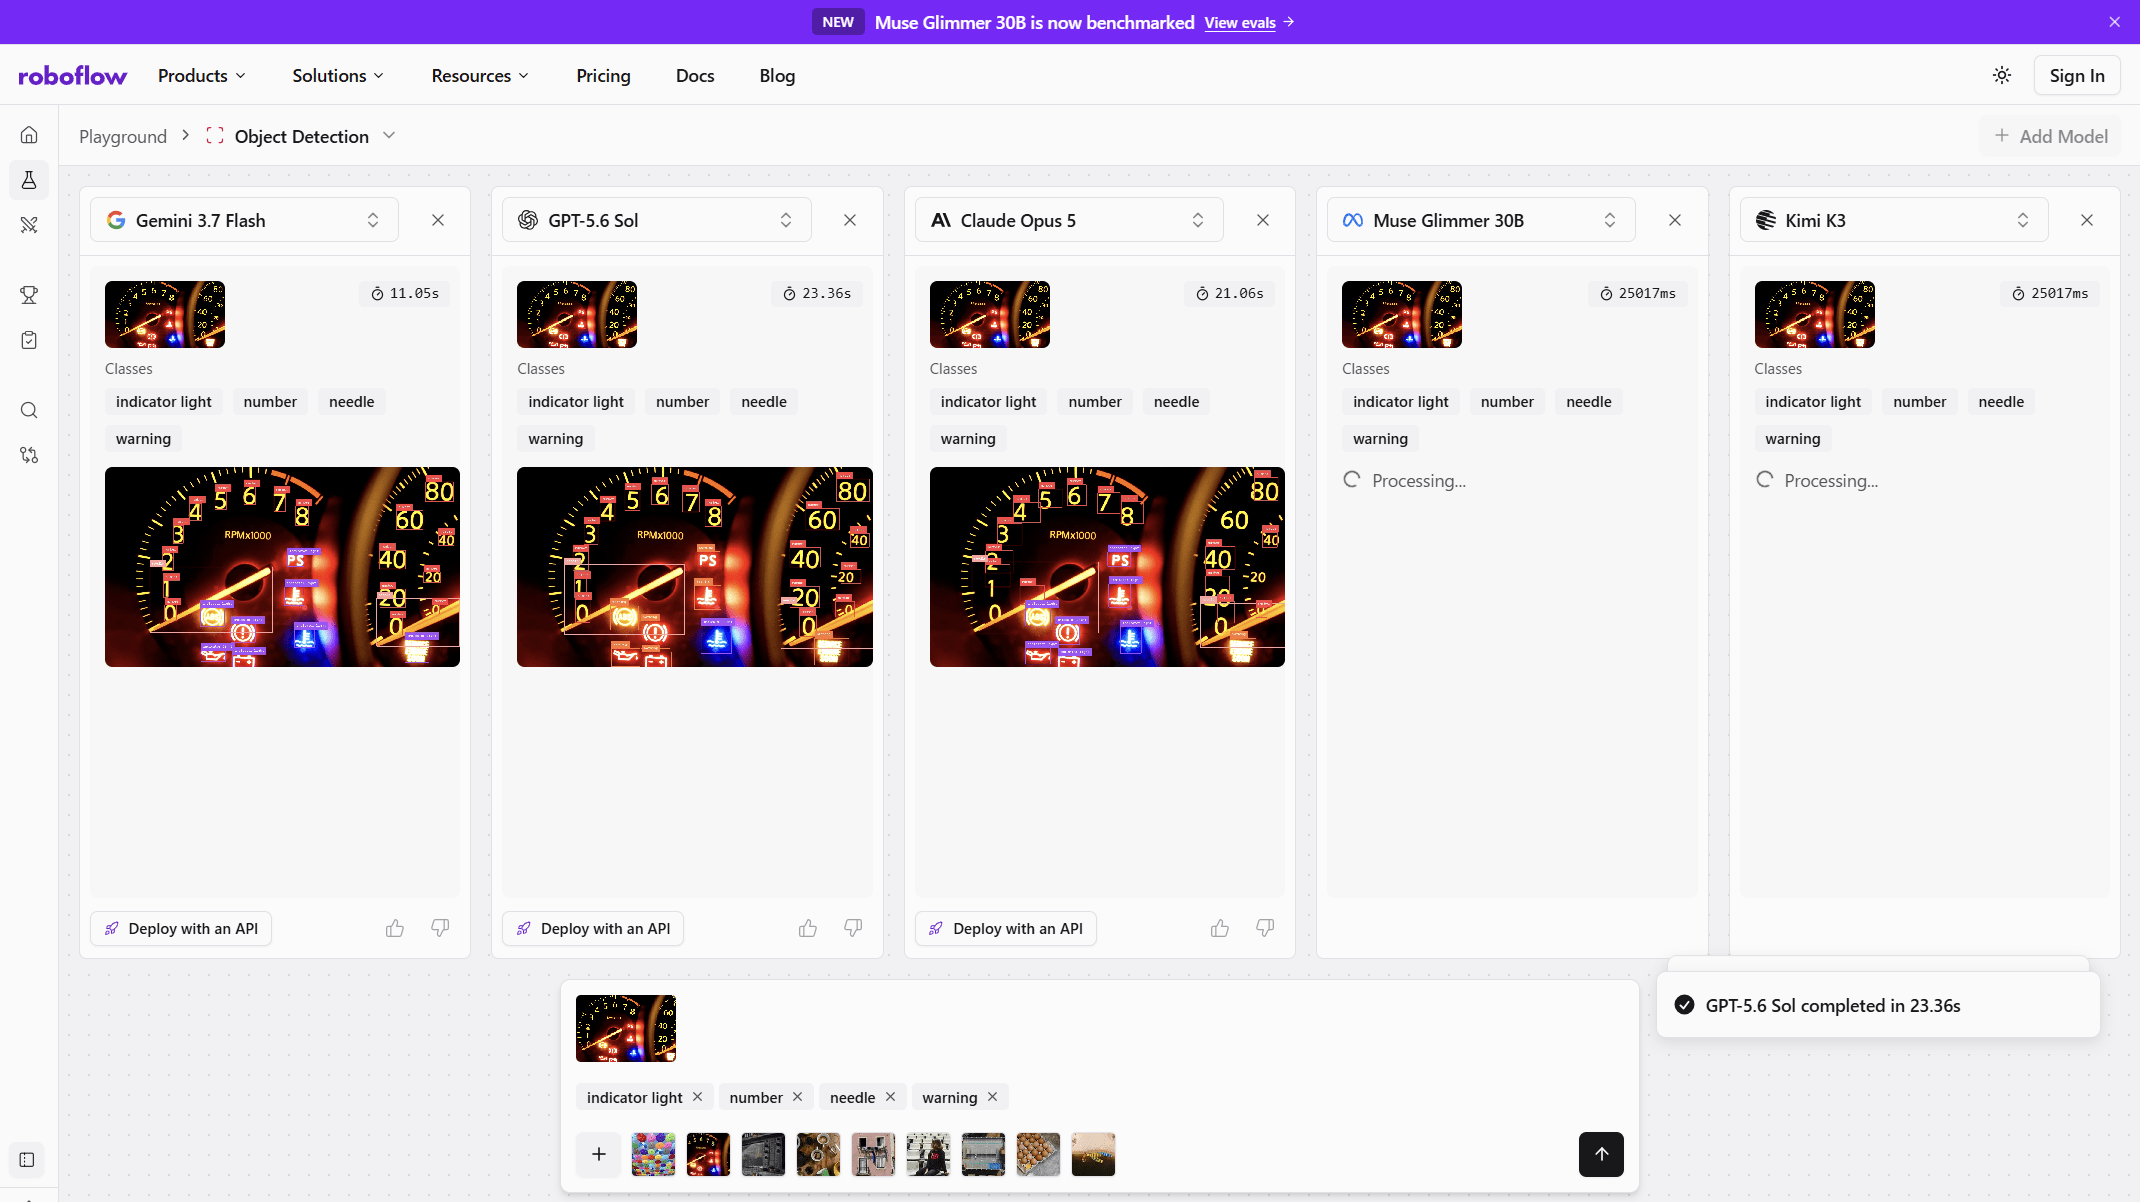Expand the Solutions menu

point(338,75)
